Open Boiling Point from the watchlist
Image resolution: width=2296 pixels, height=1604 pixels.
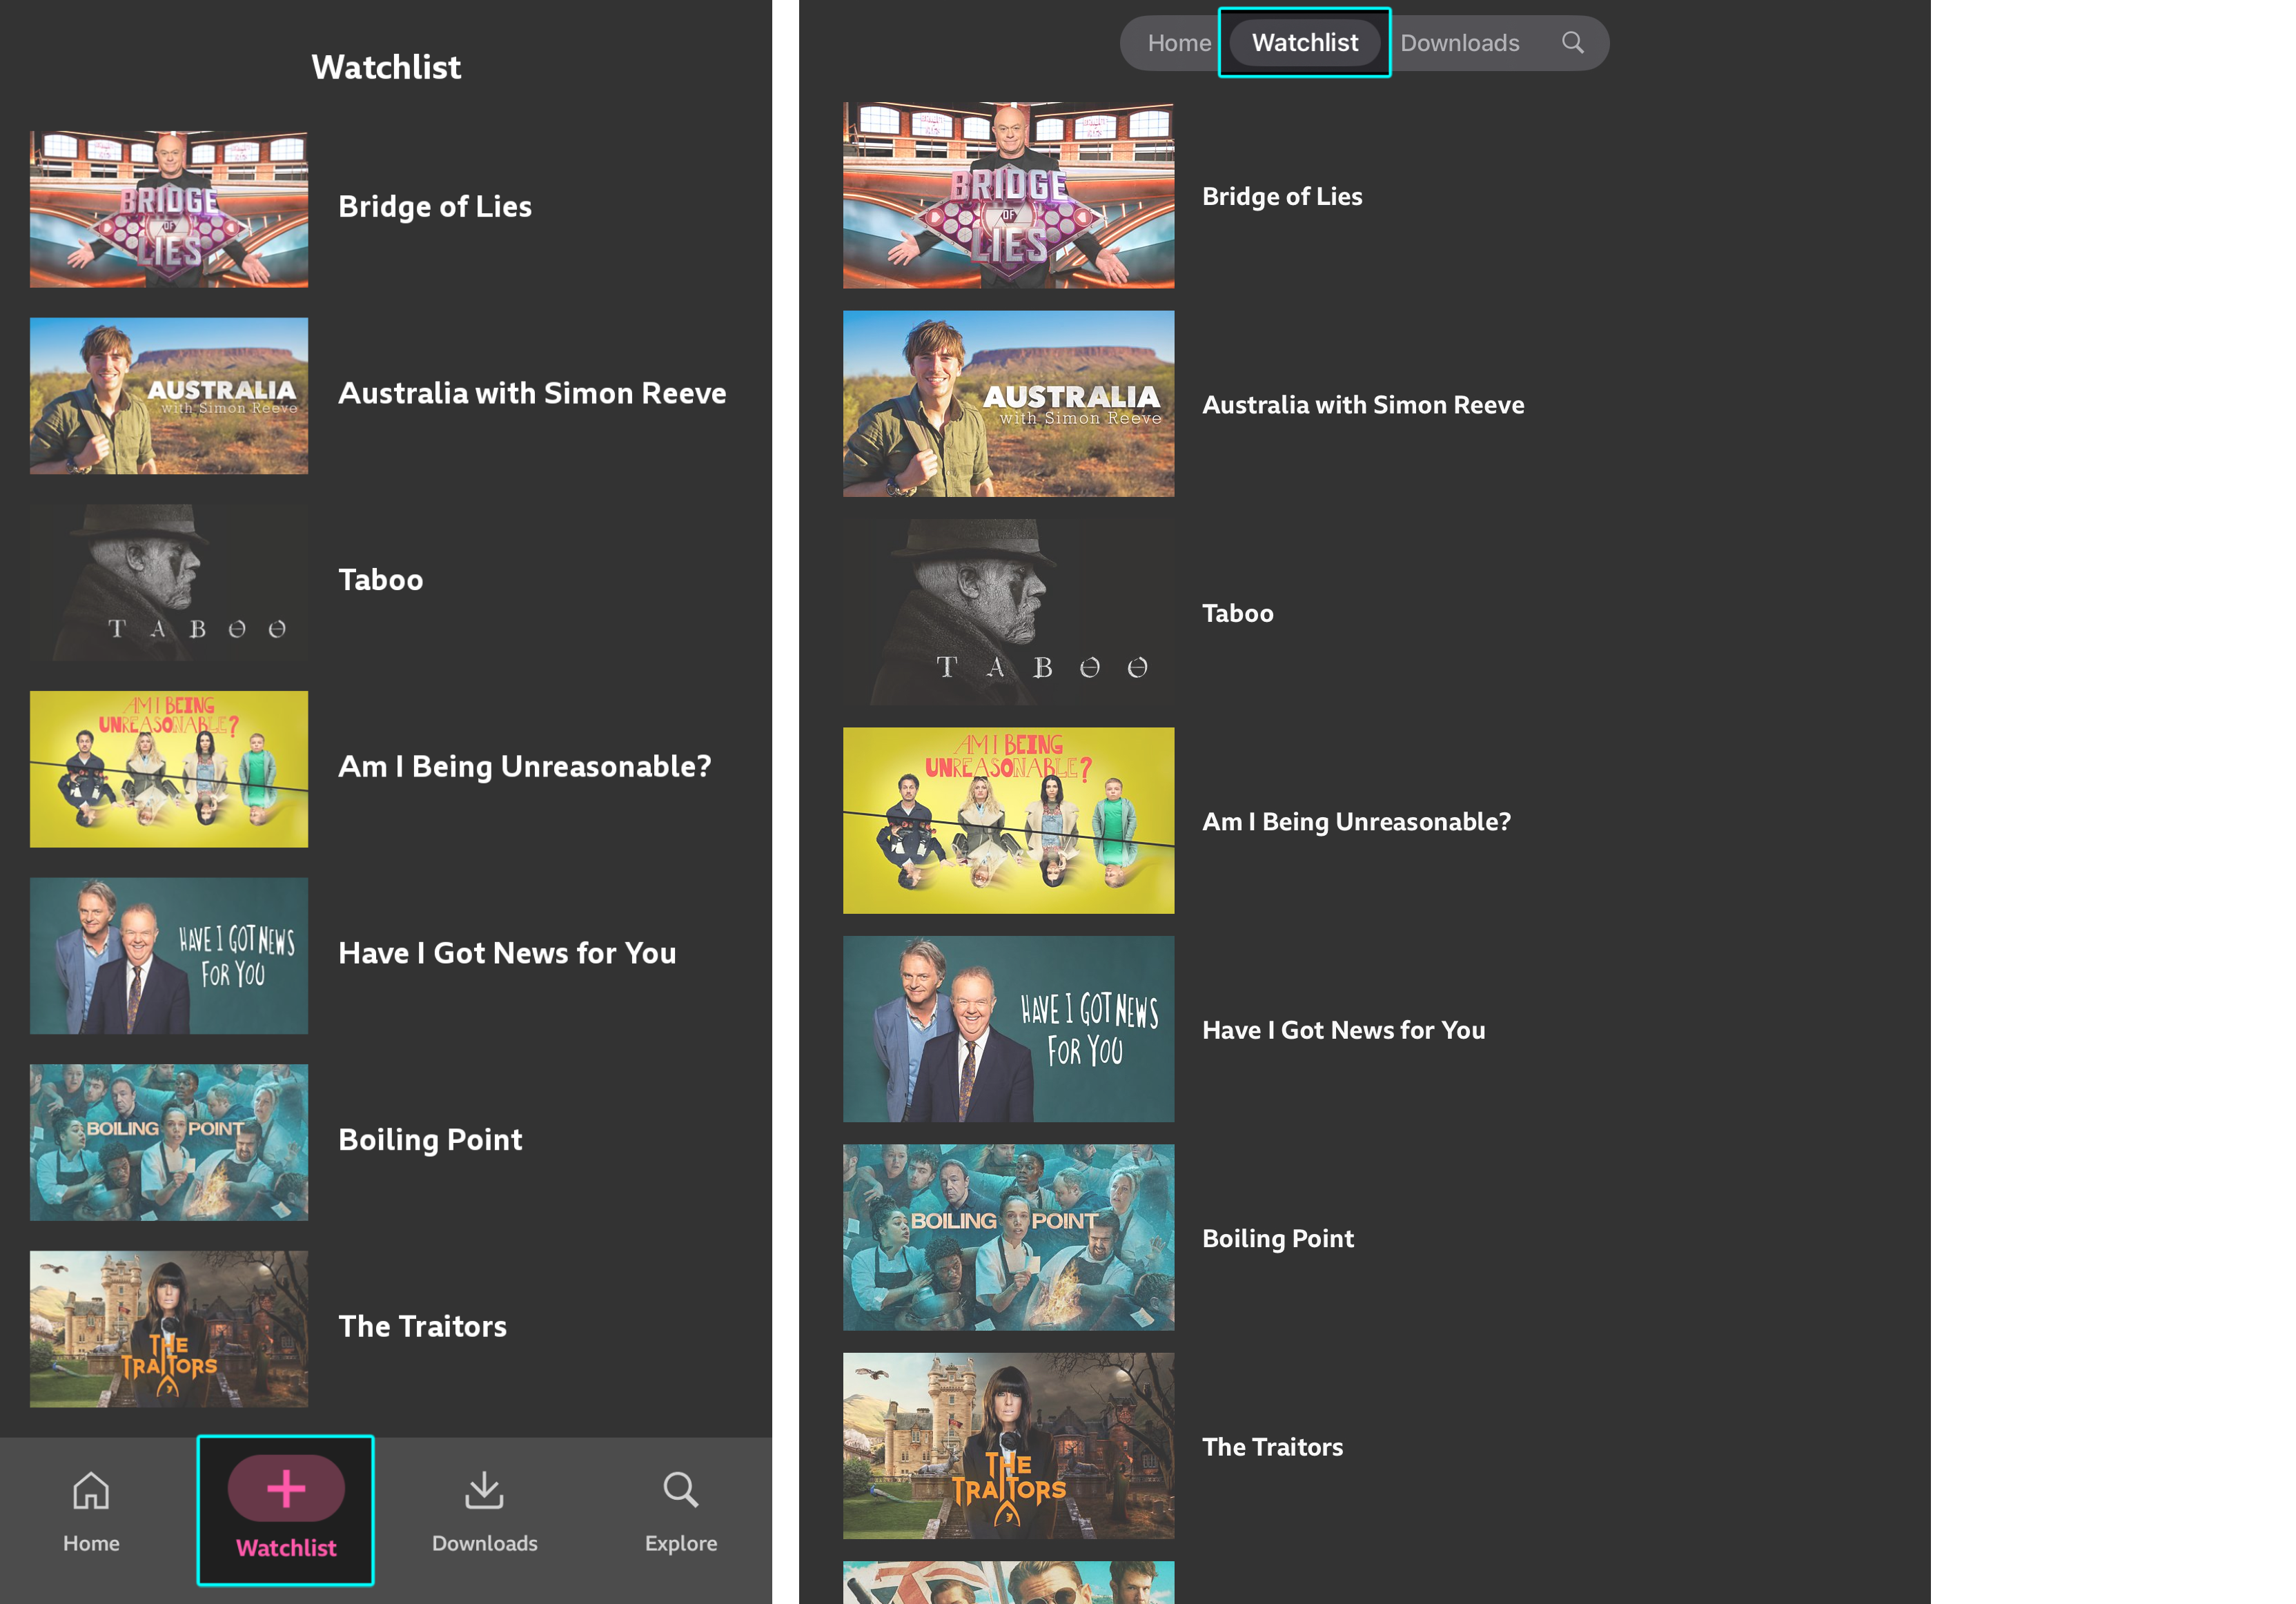coord(430,1139)
